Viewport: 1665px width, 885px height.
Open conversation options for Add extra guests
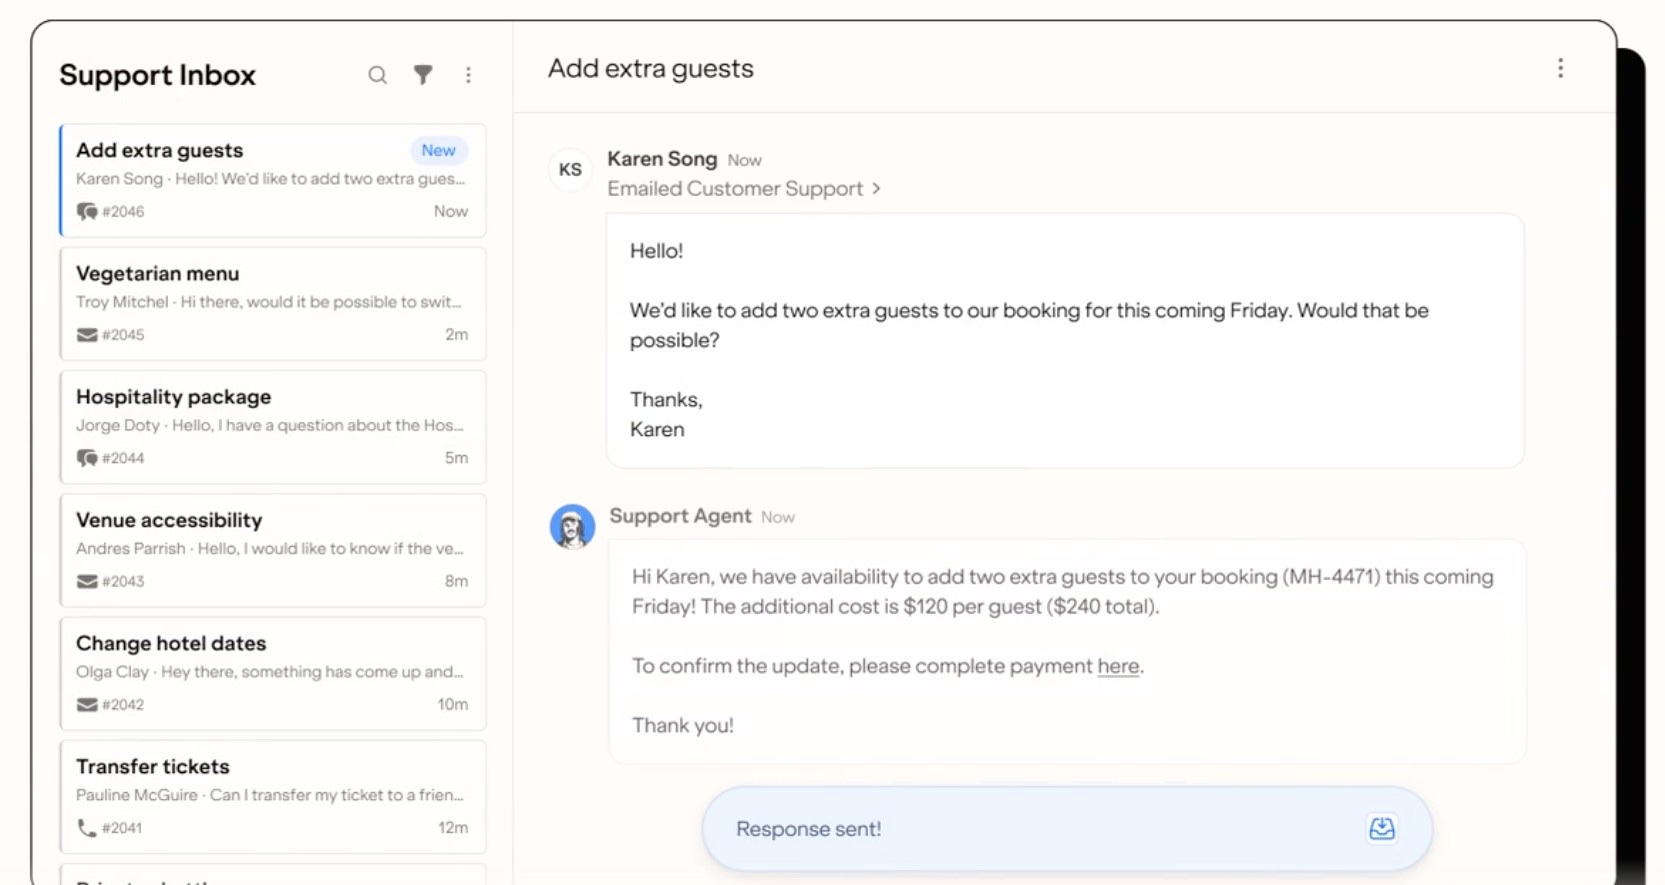(1560, 68)
